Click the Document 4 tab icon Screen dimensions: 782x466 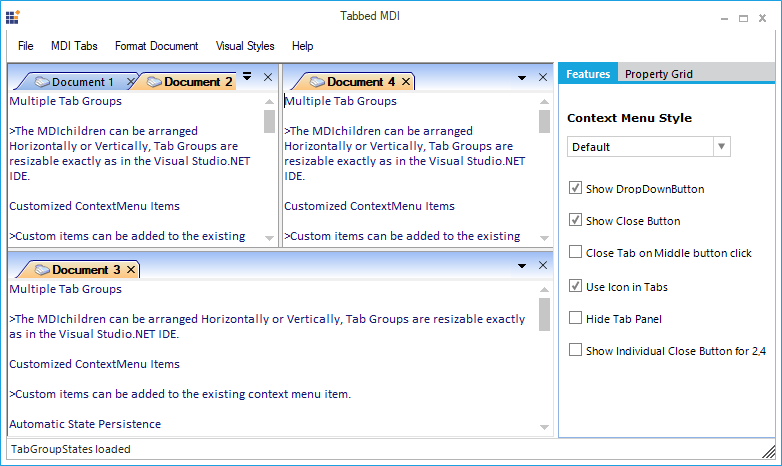click(317, 82)
